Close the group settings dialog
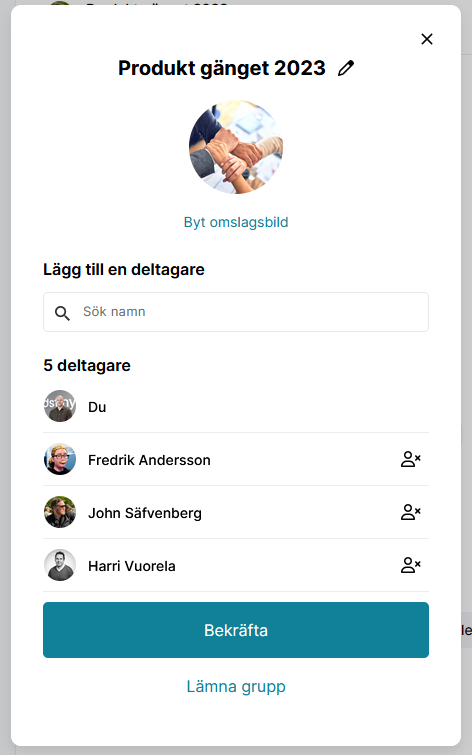Screen dimensions: 472x755 click(427, 39)
